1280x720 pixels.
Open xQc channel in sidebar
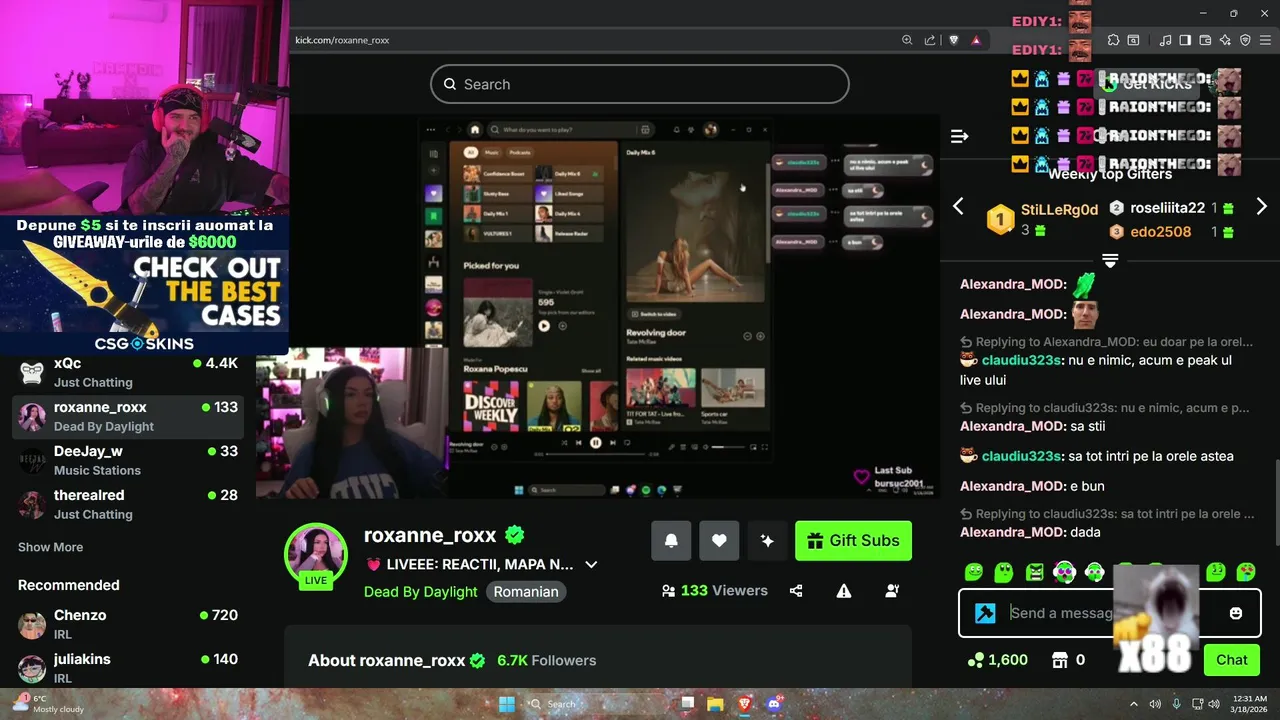[x=128, y=372]
